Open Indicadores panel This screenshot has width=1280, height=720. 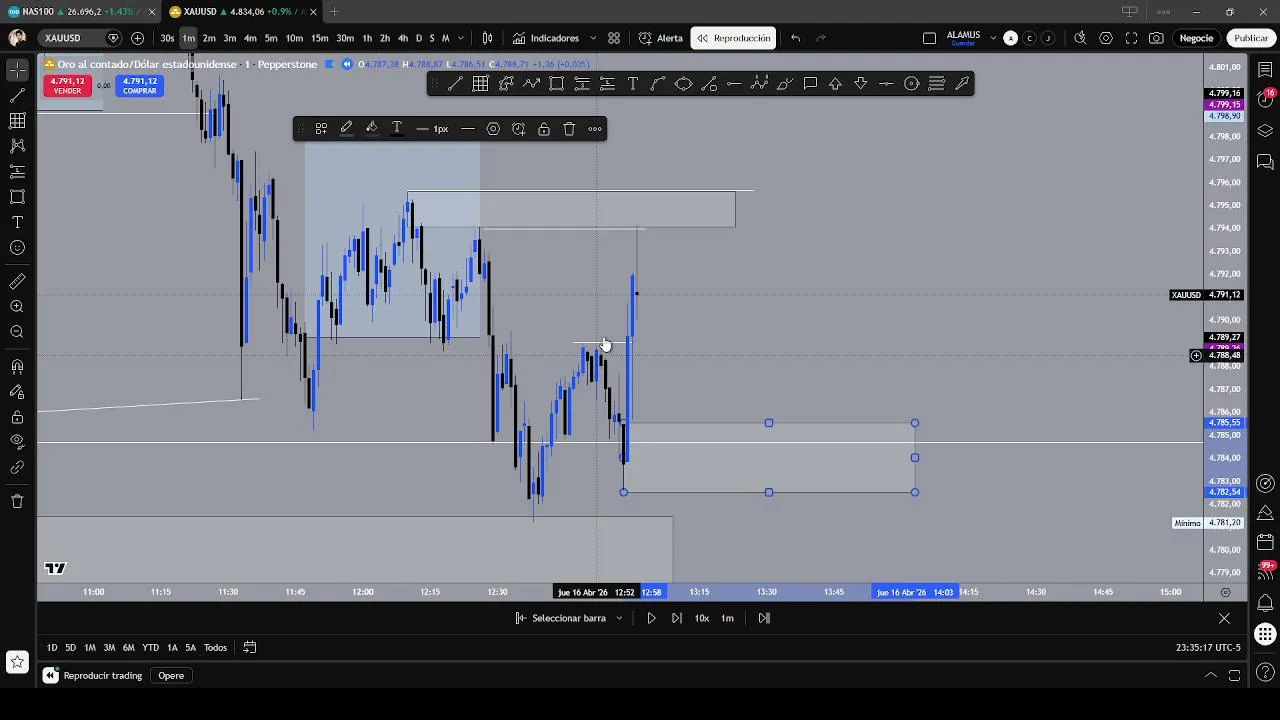[x=546, y=38]
